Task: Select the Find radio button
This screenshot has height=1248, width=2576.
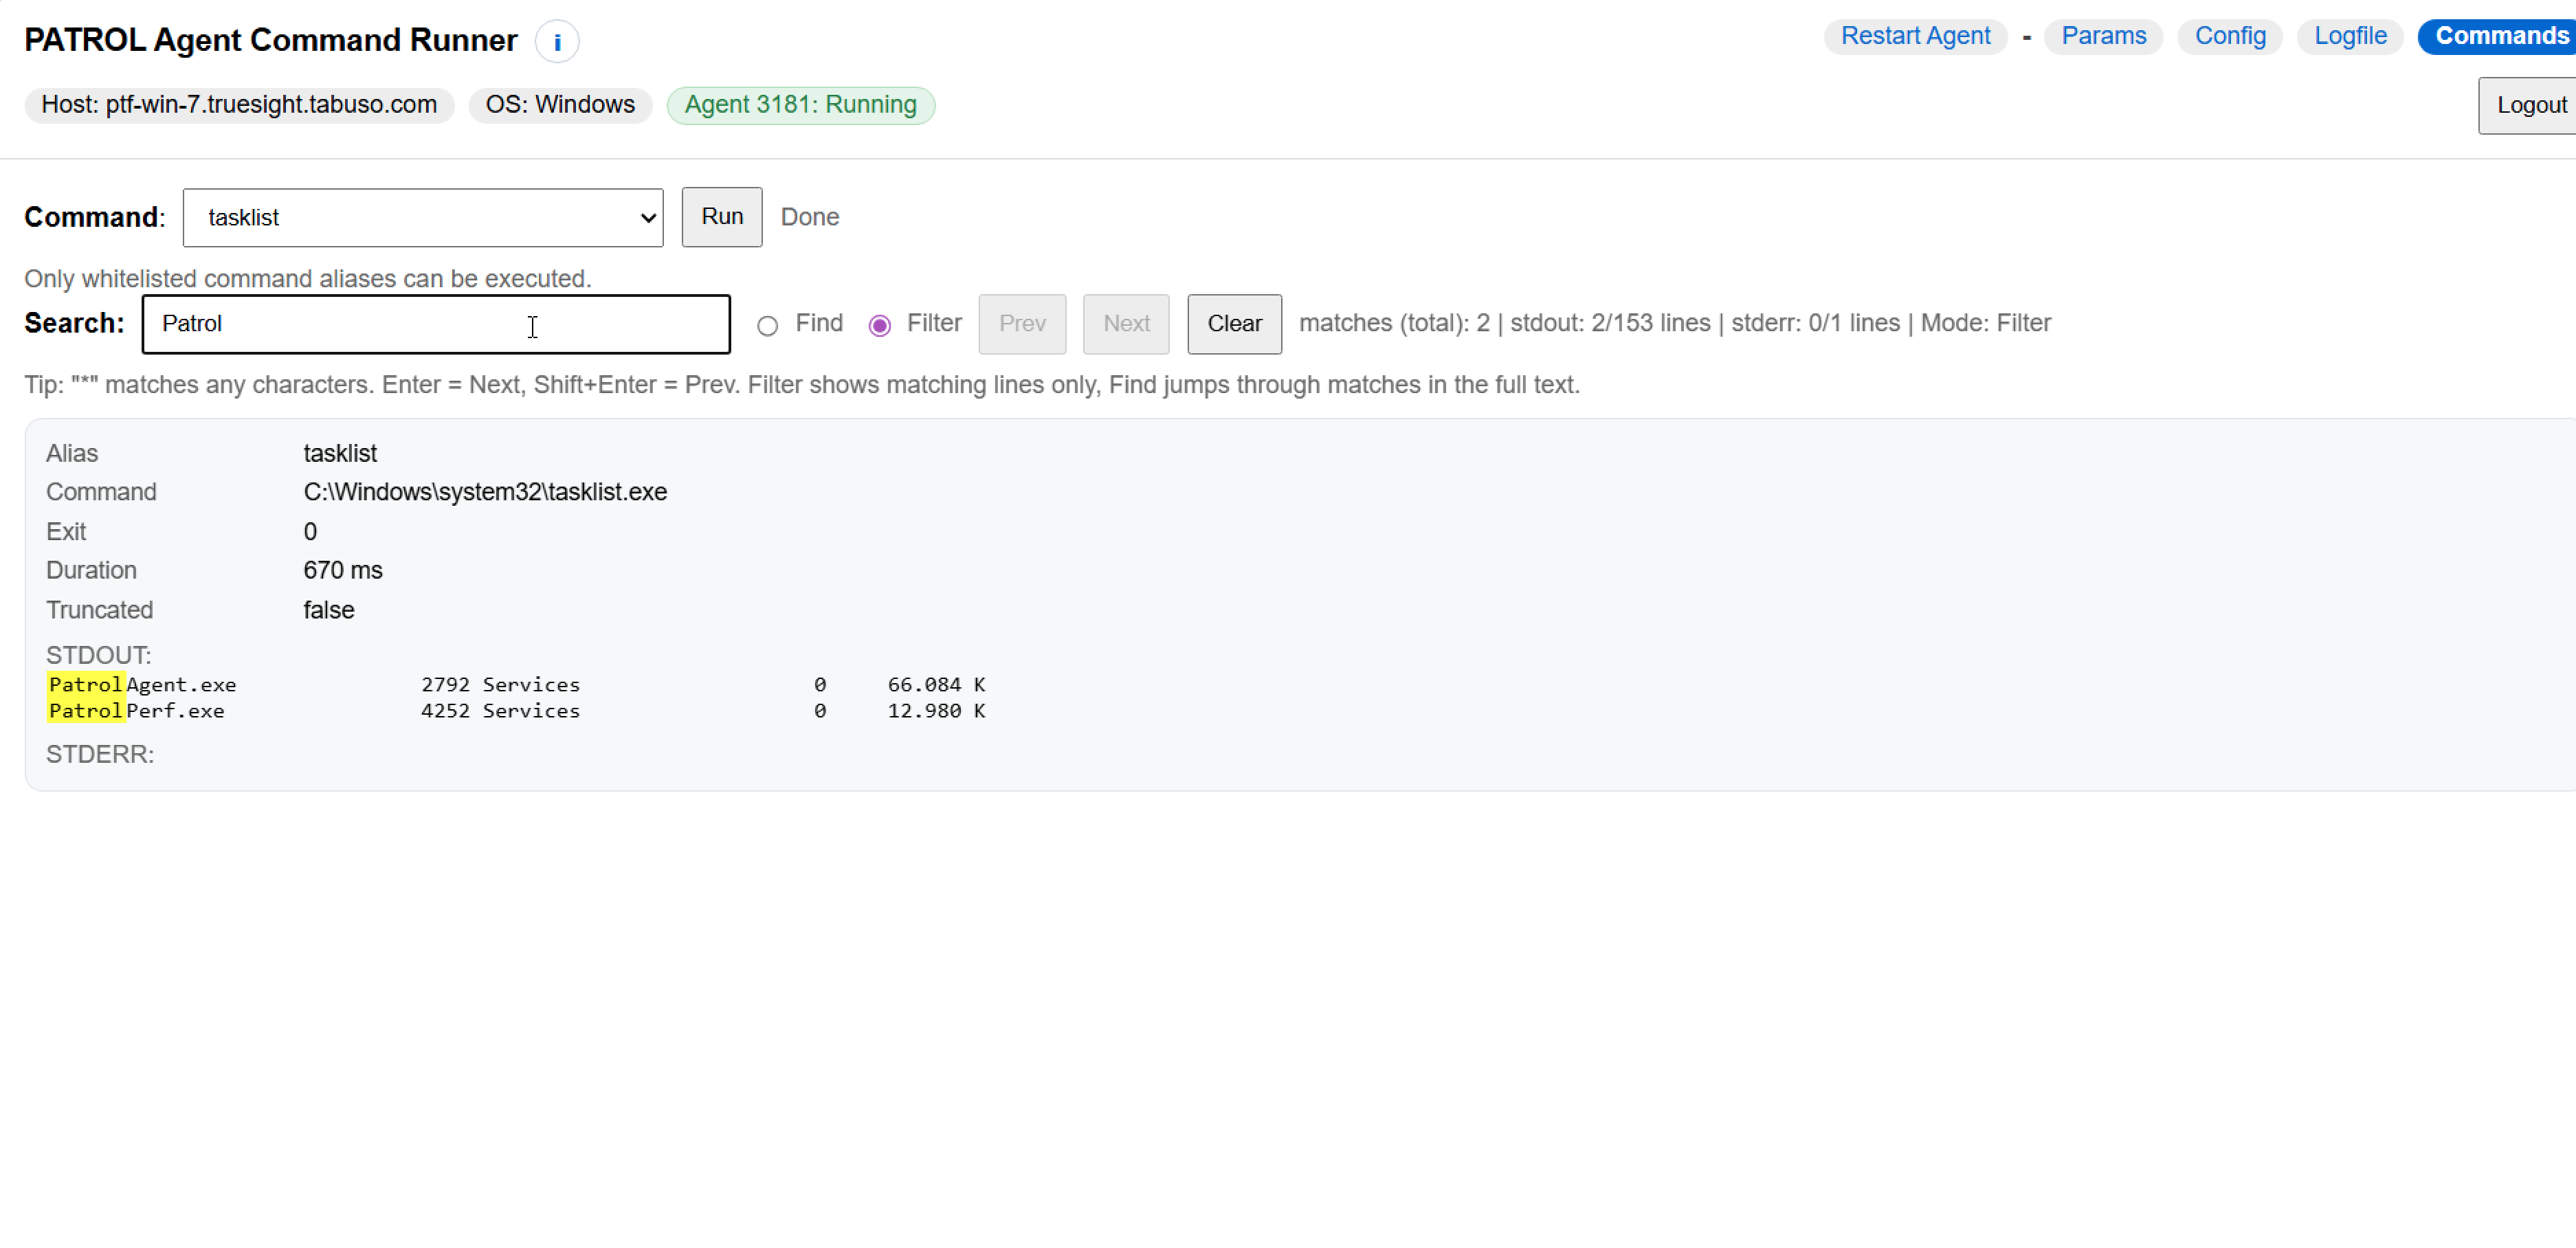Action: (x=767, y=325)
